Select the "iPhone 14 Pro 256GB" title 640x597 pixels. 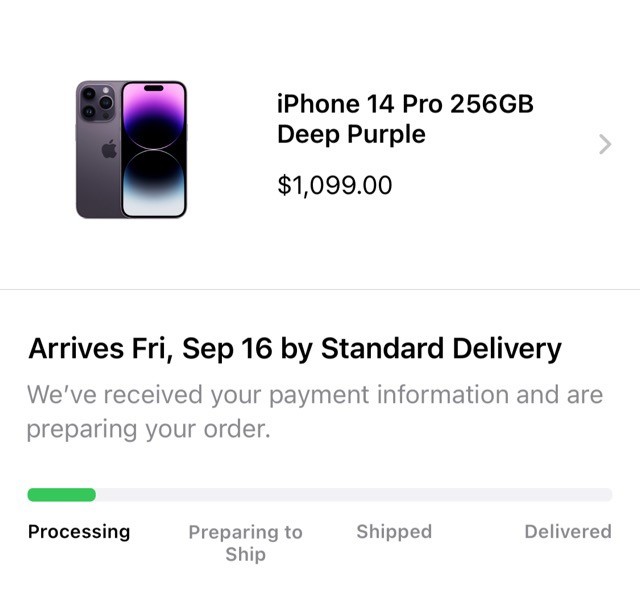405,104
